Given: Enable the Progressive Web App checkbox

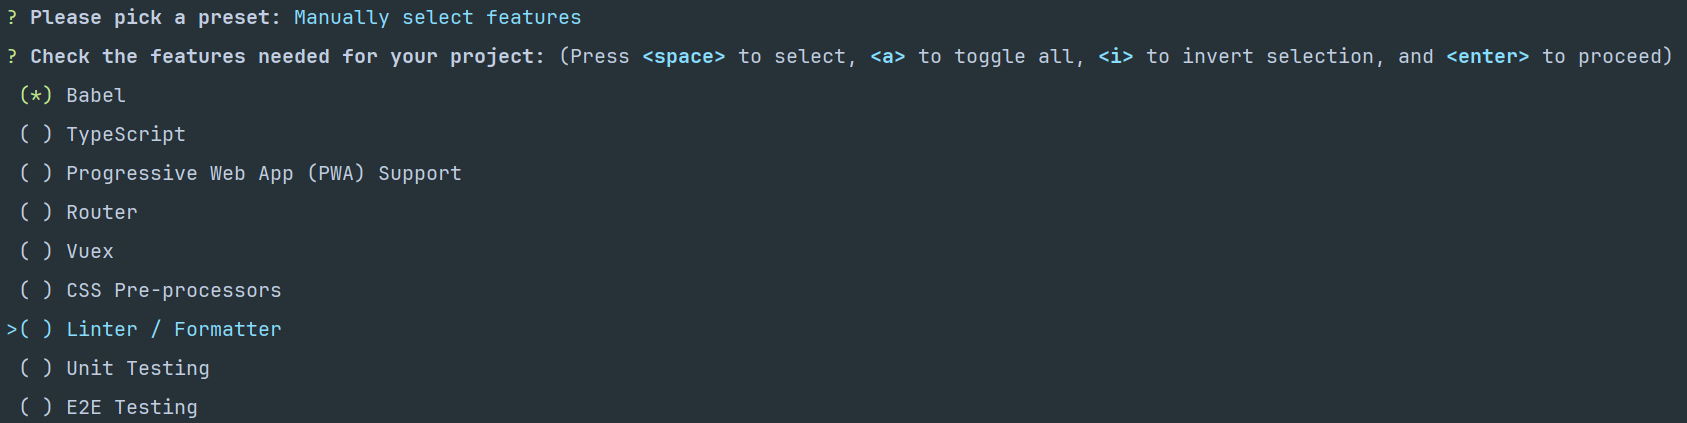Looking at the screenshot, I should click(36, 174).
